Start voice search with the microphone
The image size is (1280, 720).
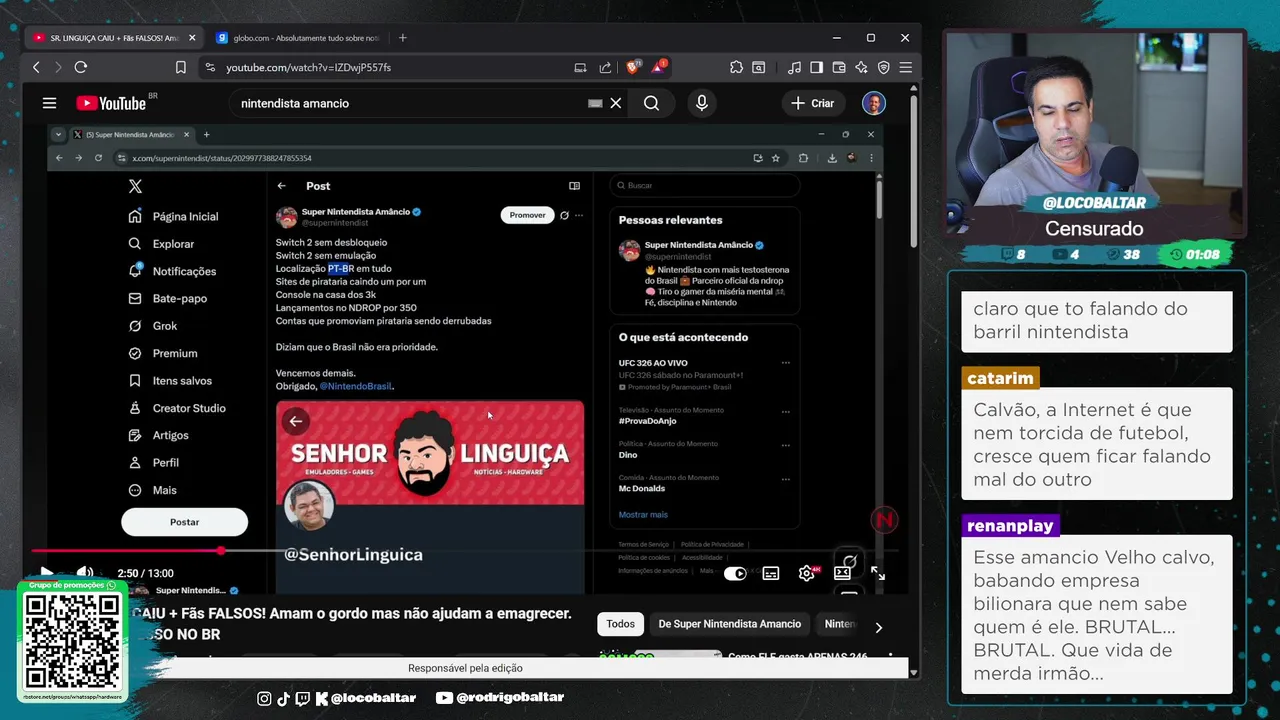click(701, 103)
